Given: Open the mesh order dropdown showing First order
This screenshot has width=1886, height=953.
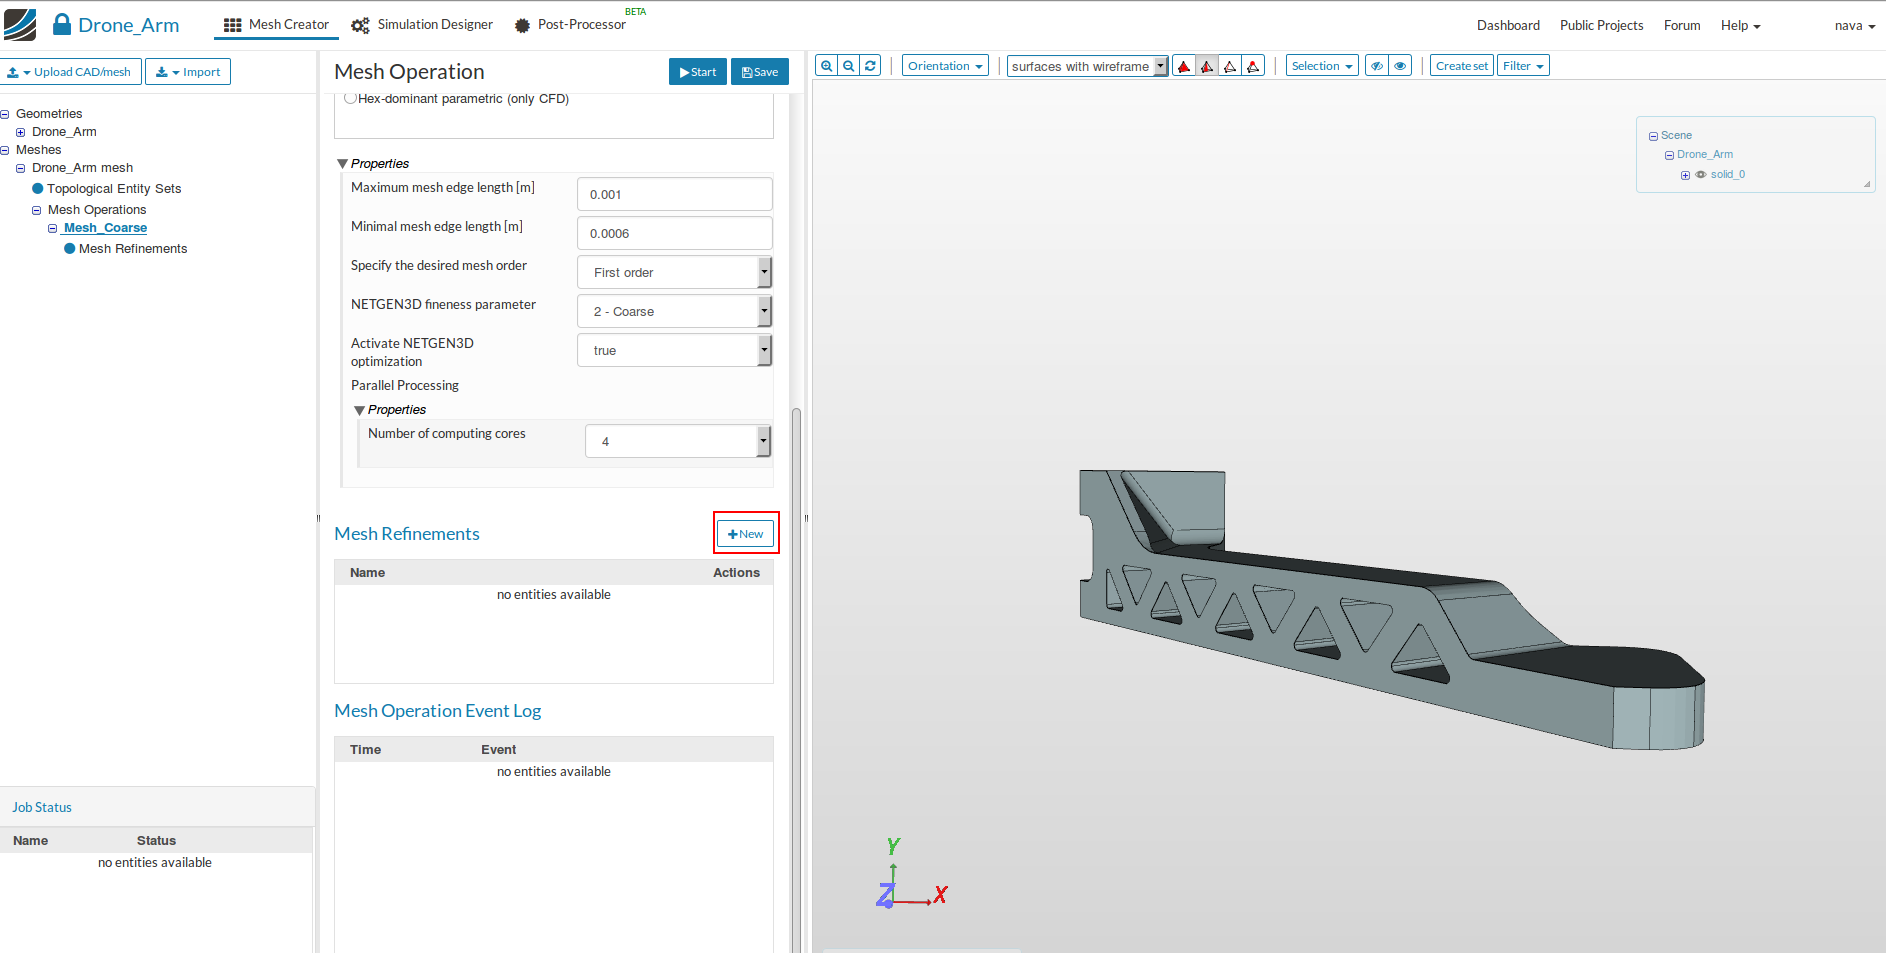Looking at the screenshot, I should tap(674, 272).
